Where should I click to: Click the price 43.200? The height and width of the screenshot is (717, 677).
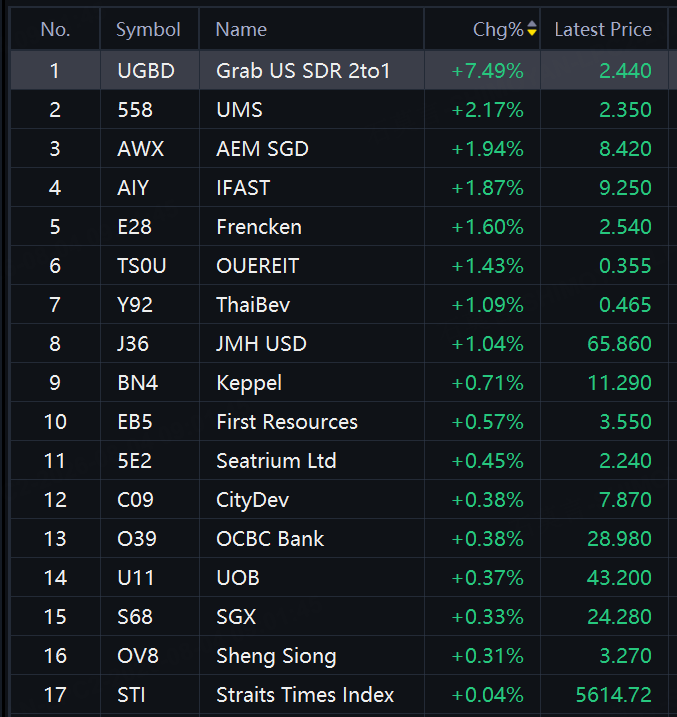pyautogui.click(x=619, y=578)
